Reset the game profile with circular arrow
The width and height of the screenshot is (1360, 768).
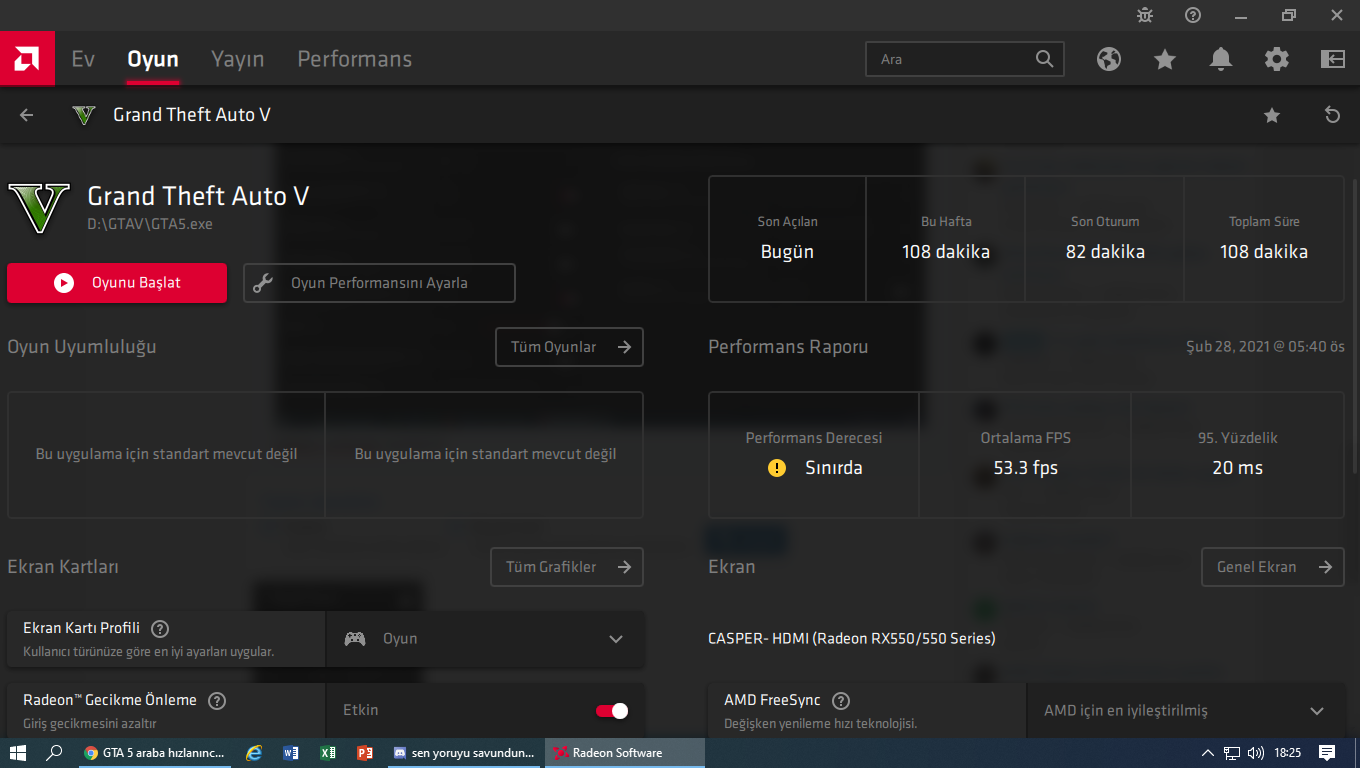tap(1332, 115)
